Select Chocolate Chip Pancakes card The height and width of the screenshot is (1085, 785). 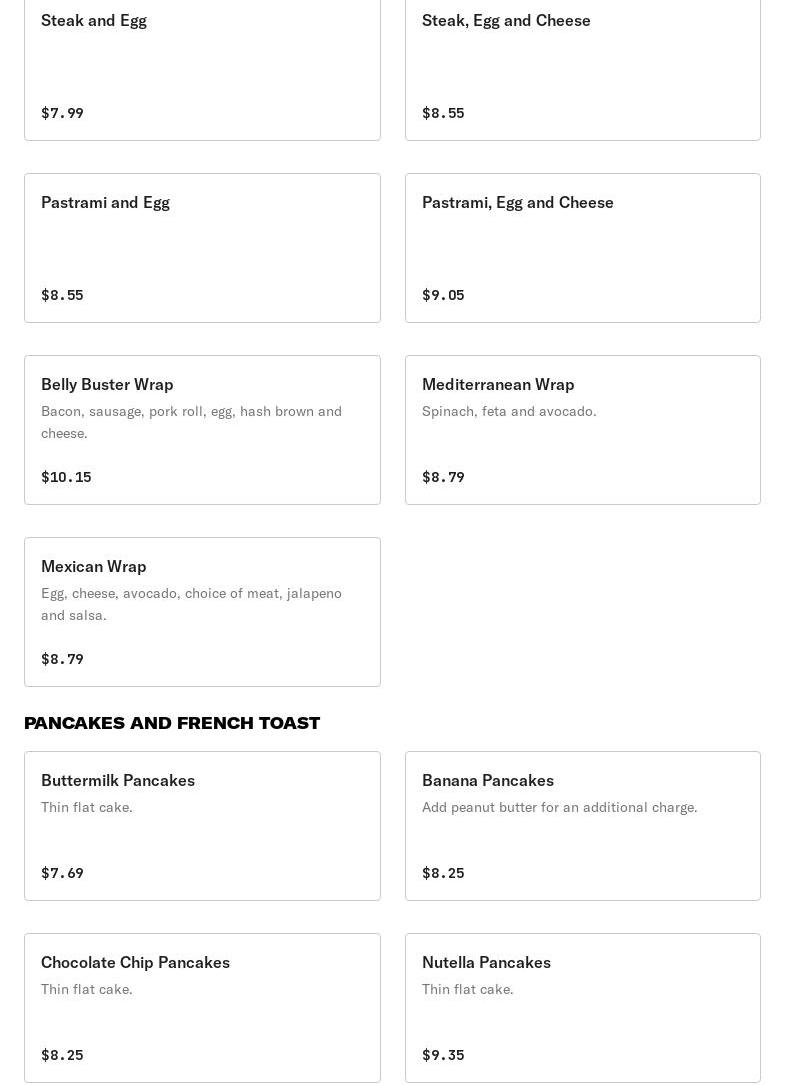[x=202, y=1008]
